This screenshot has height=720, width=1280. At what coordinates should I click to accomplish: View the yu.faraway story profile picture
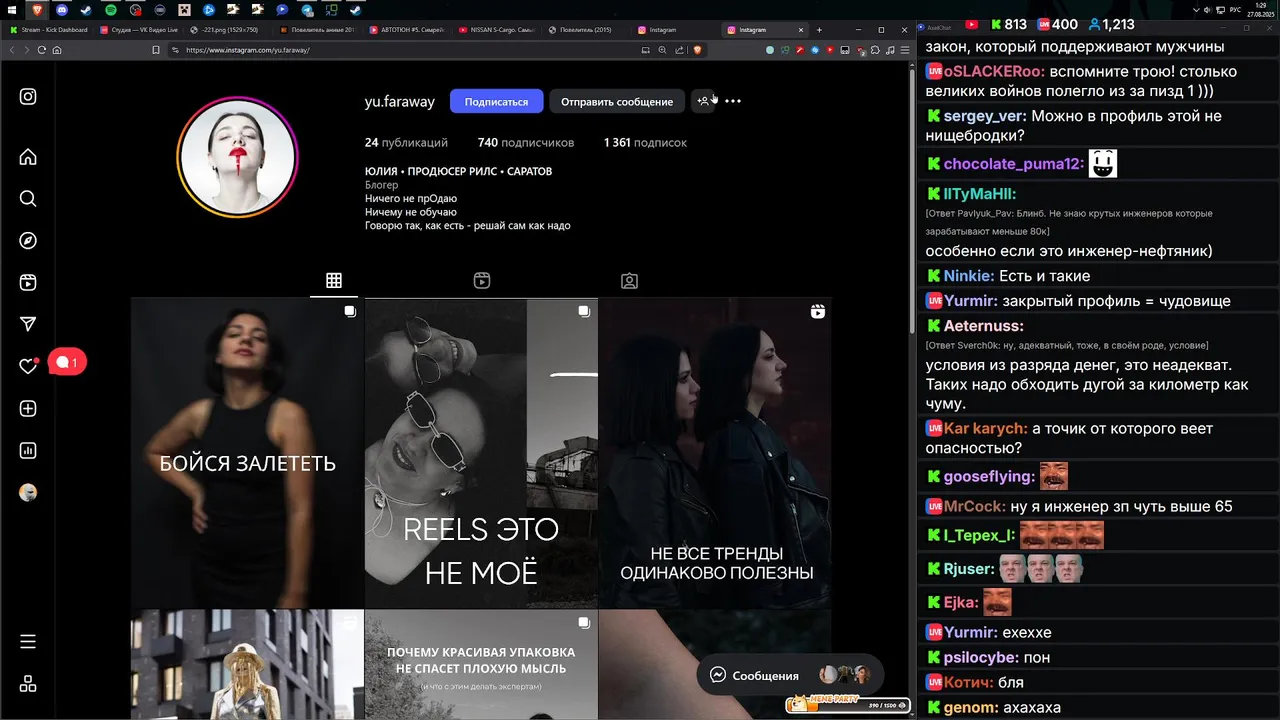point(238,157)
